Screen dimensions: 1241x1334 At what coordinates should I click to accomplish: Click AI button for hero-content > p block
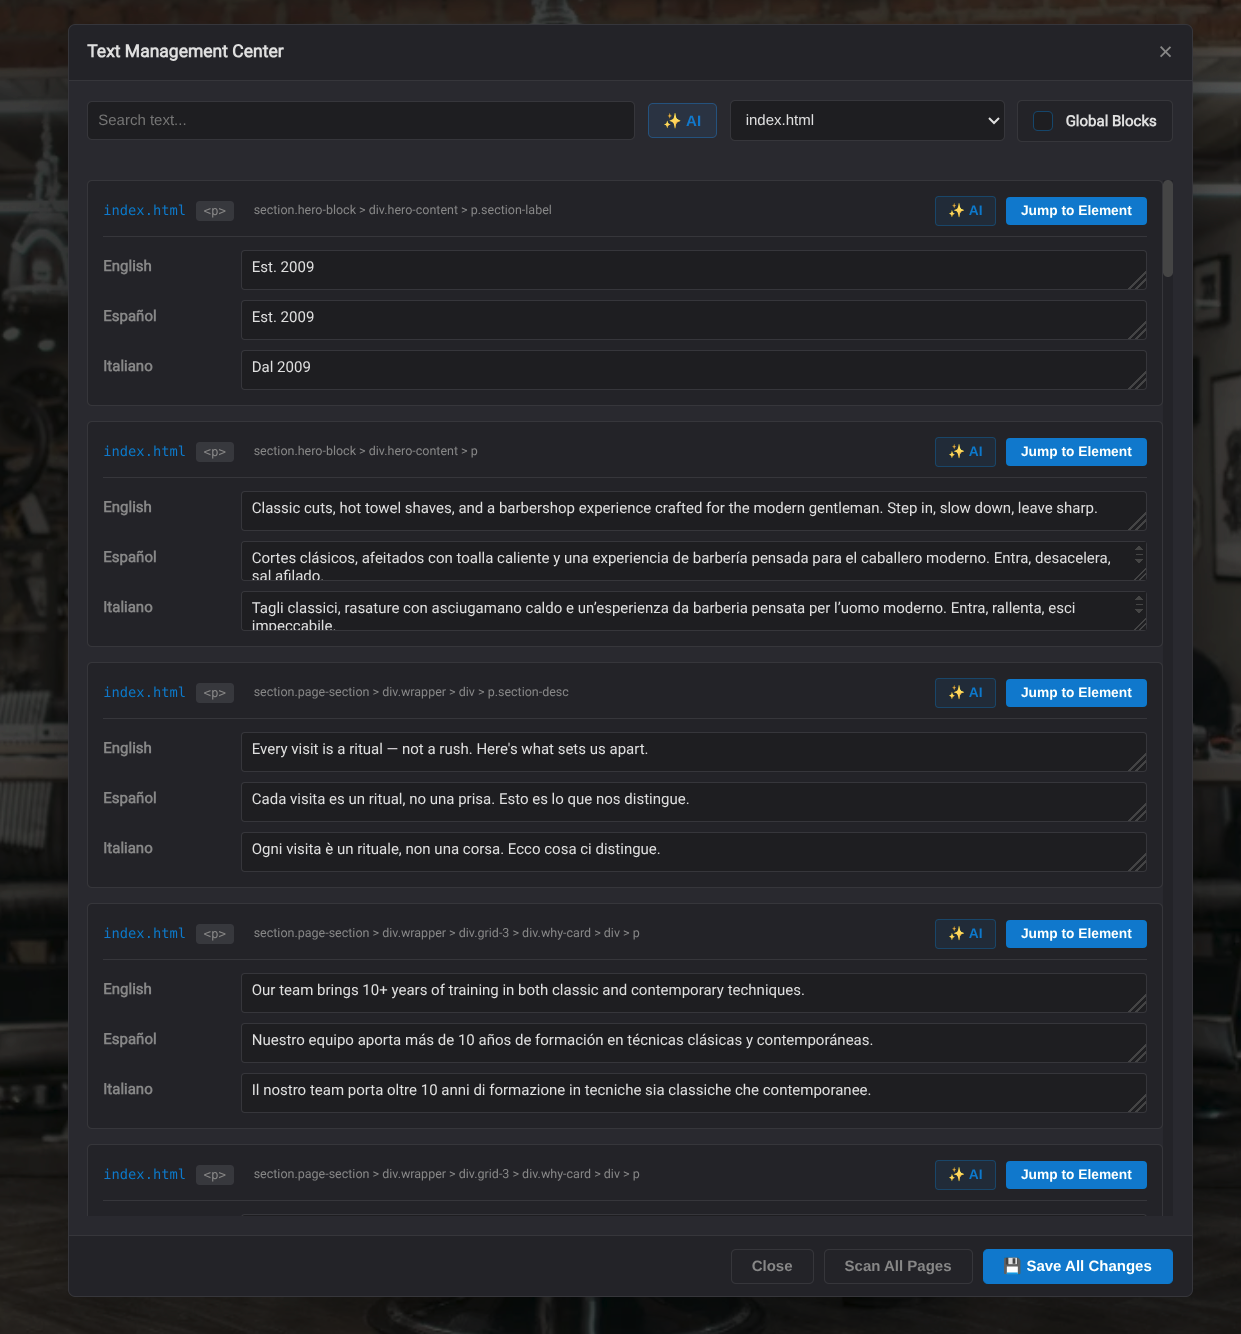pyautogui.click(x=965, y=452)
